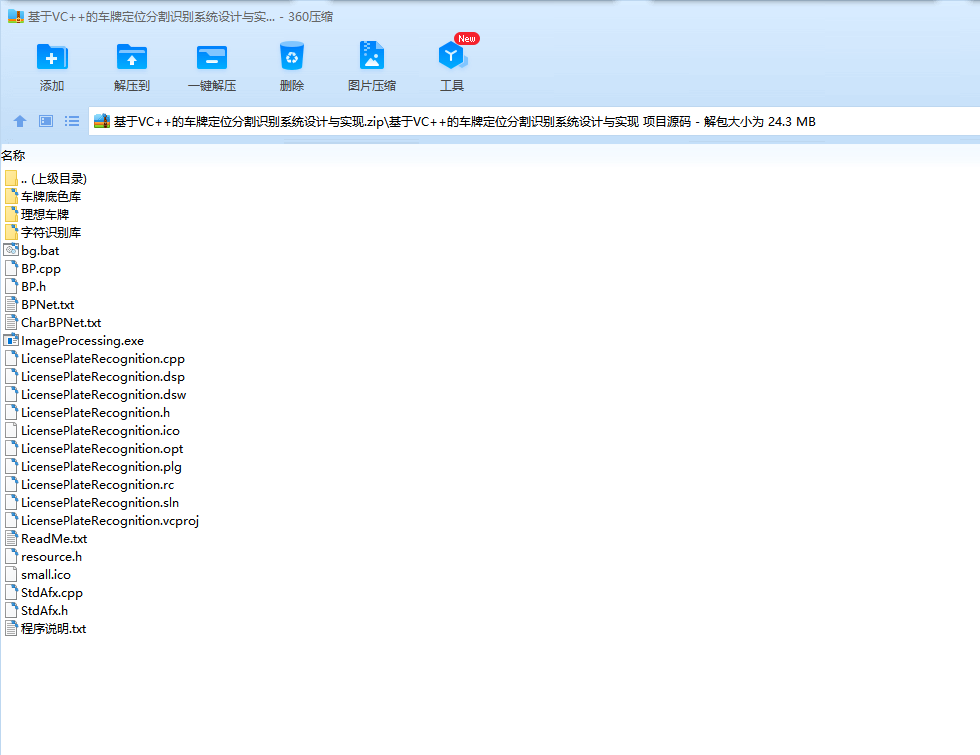The width and height of the screenshot is (980, 755).
Task: Select LicensePlateRecognition.h
Action: tap(87, 413)
